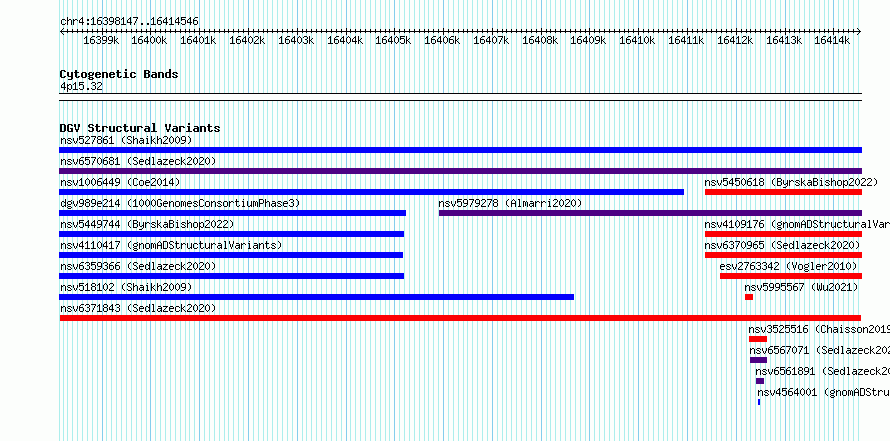This screenshot has height=441, width=890.
Task: Open the nsv1006449 (Coe2014) label
Action: tap(120, 182)
